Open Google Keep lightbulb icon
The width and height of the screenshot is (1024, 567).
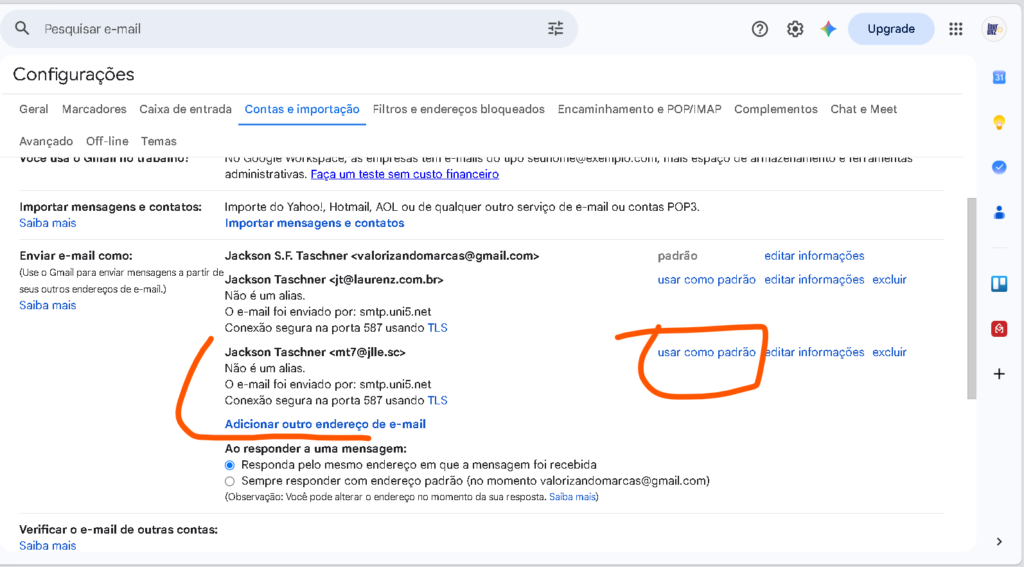coord(999,122)
